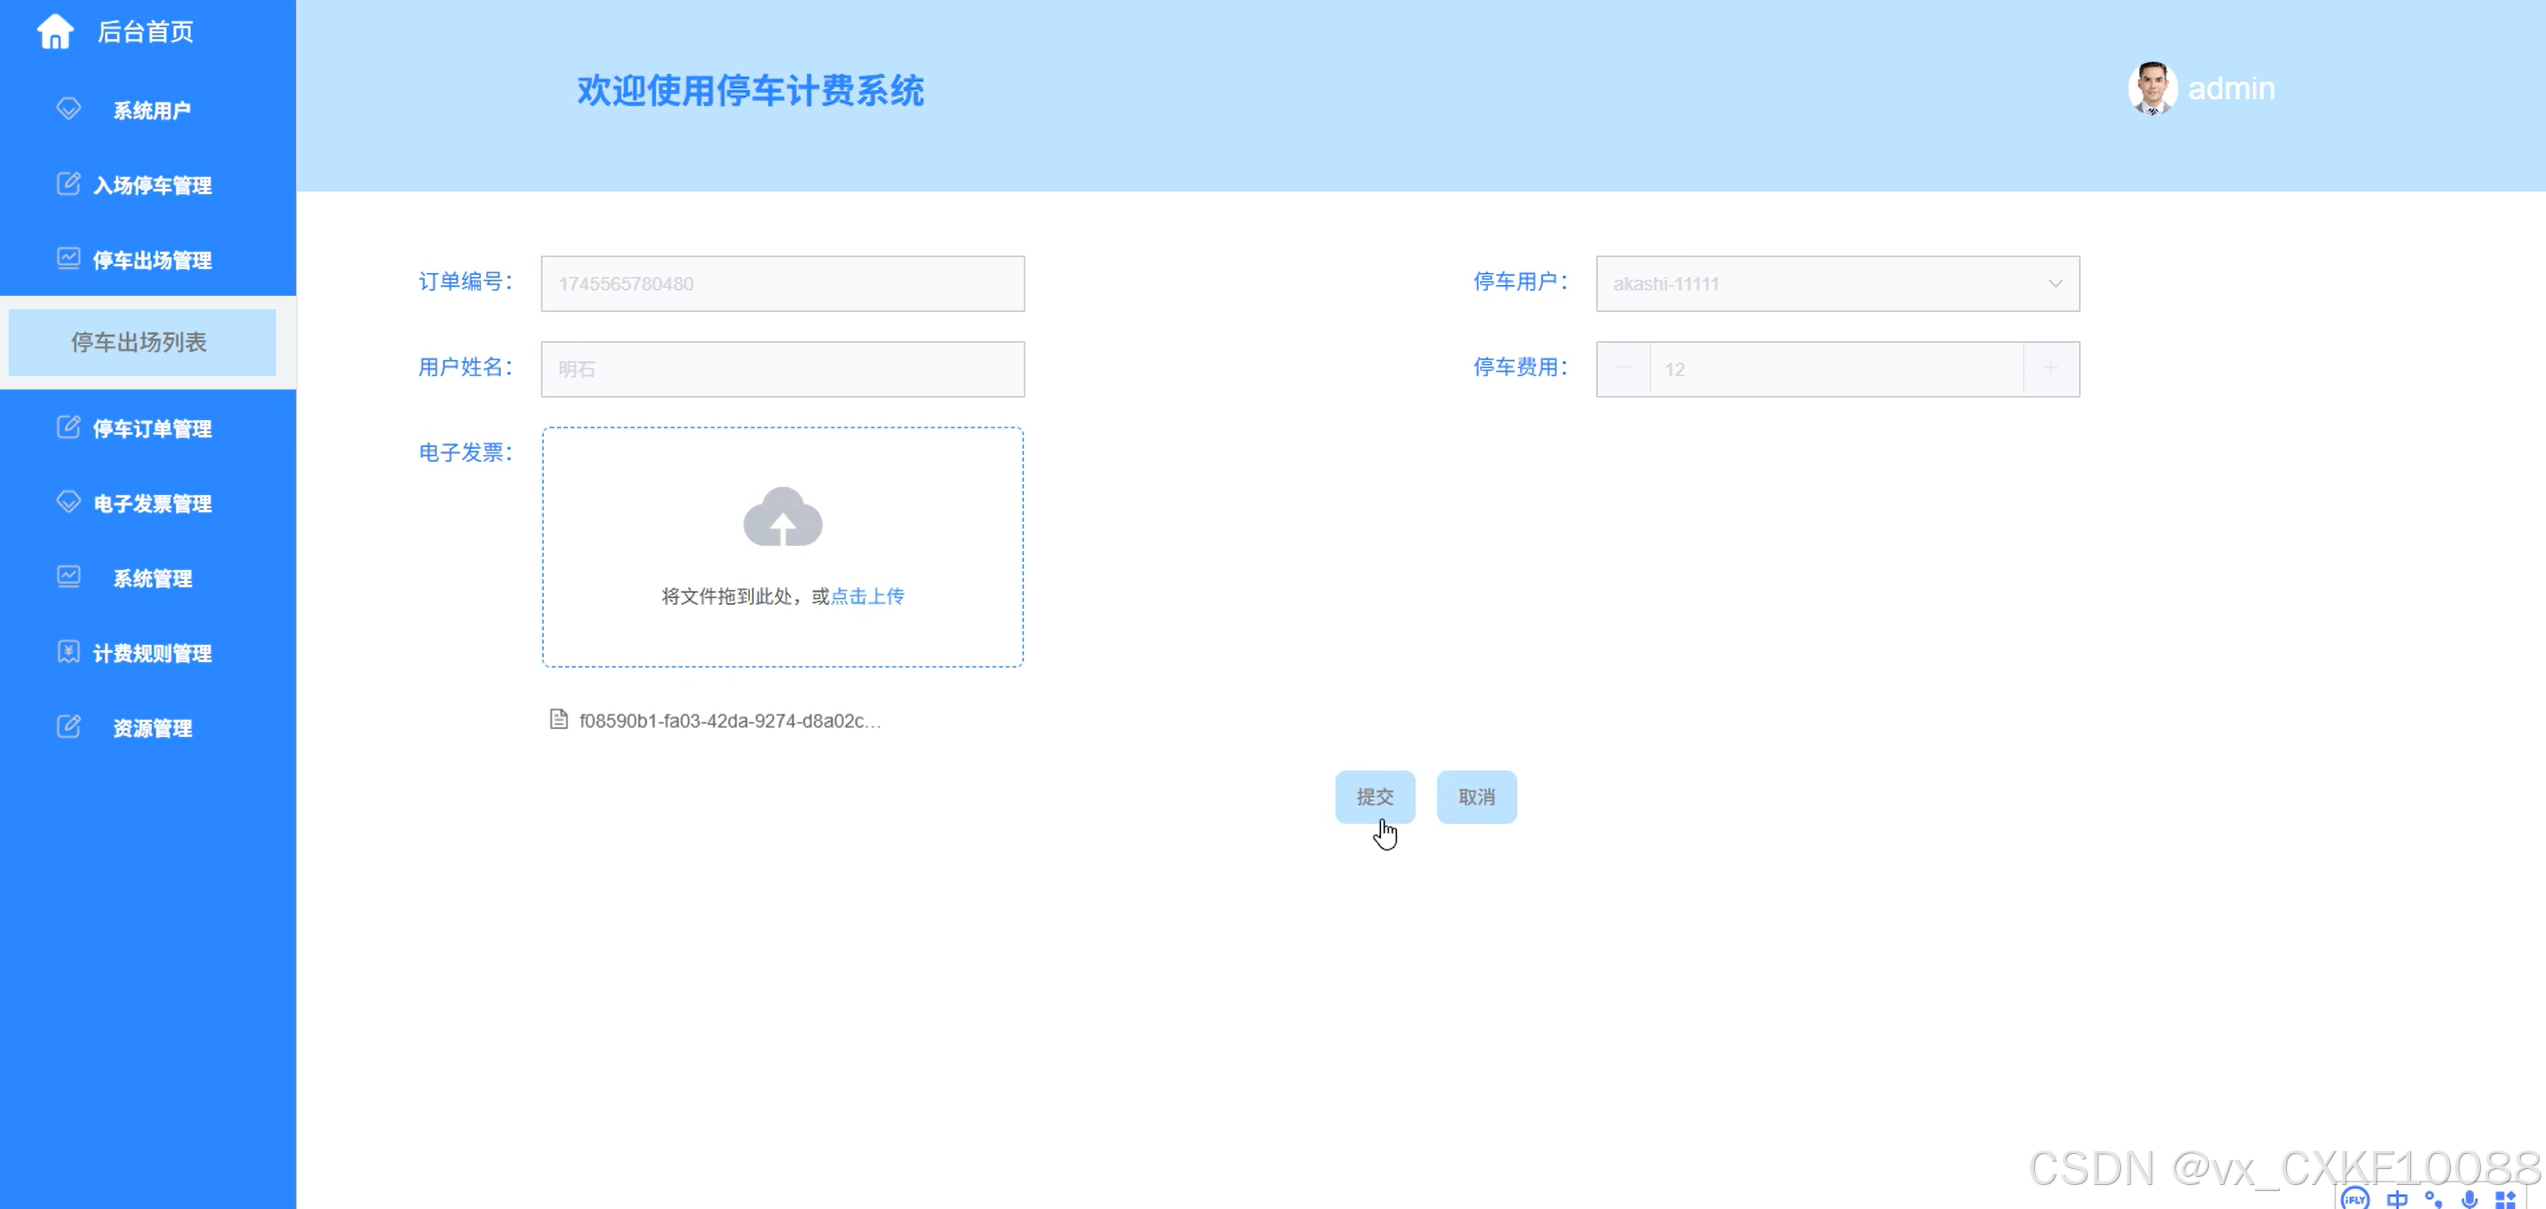
Task: Click the diamond icon beside 电子发票管理
Action: [x=68, y=502]
